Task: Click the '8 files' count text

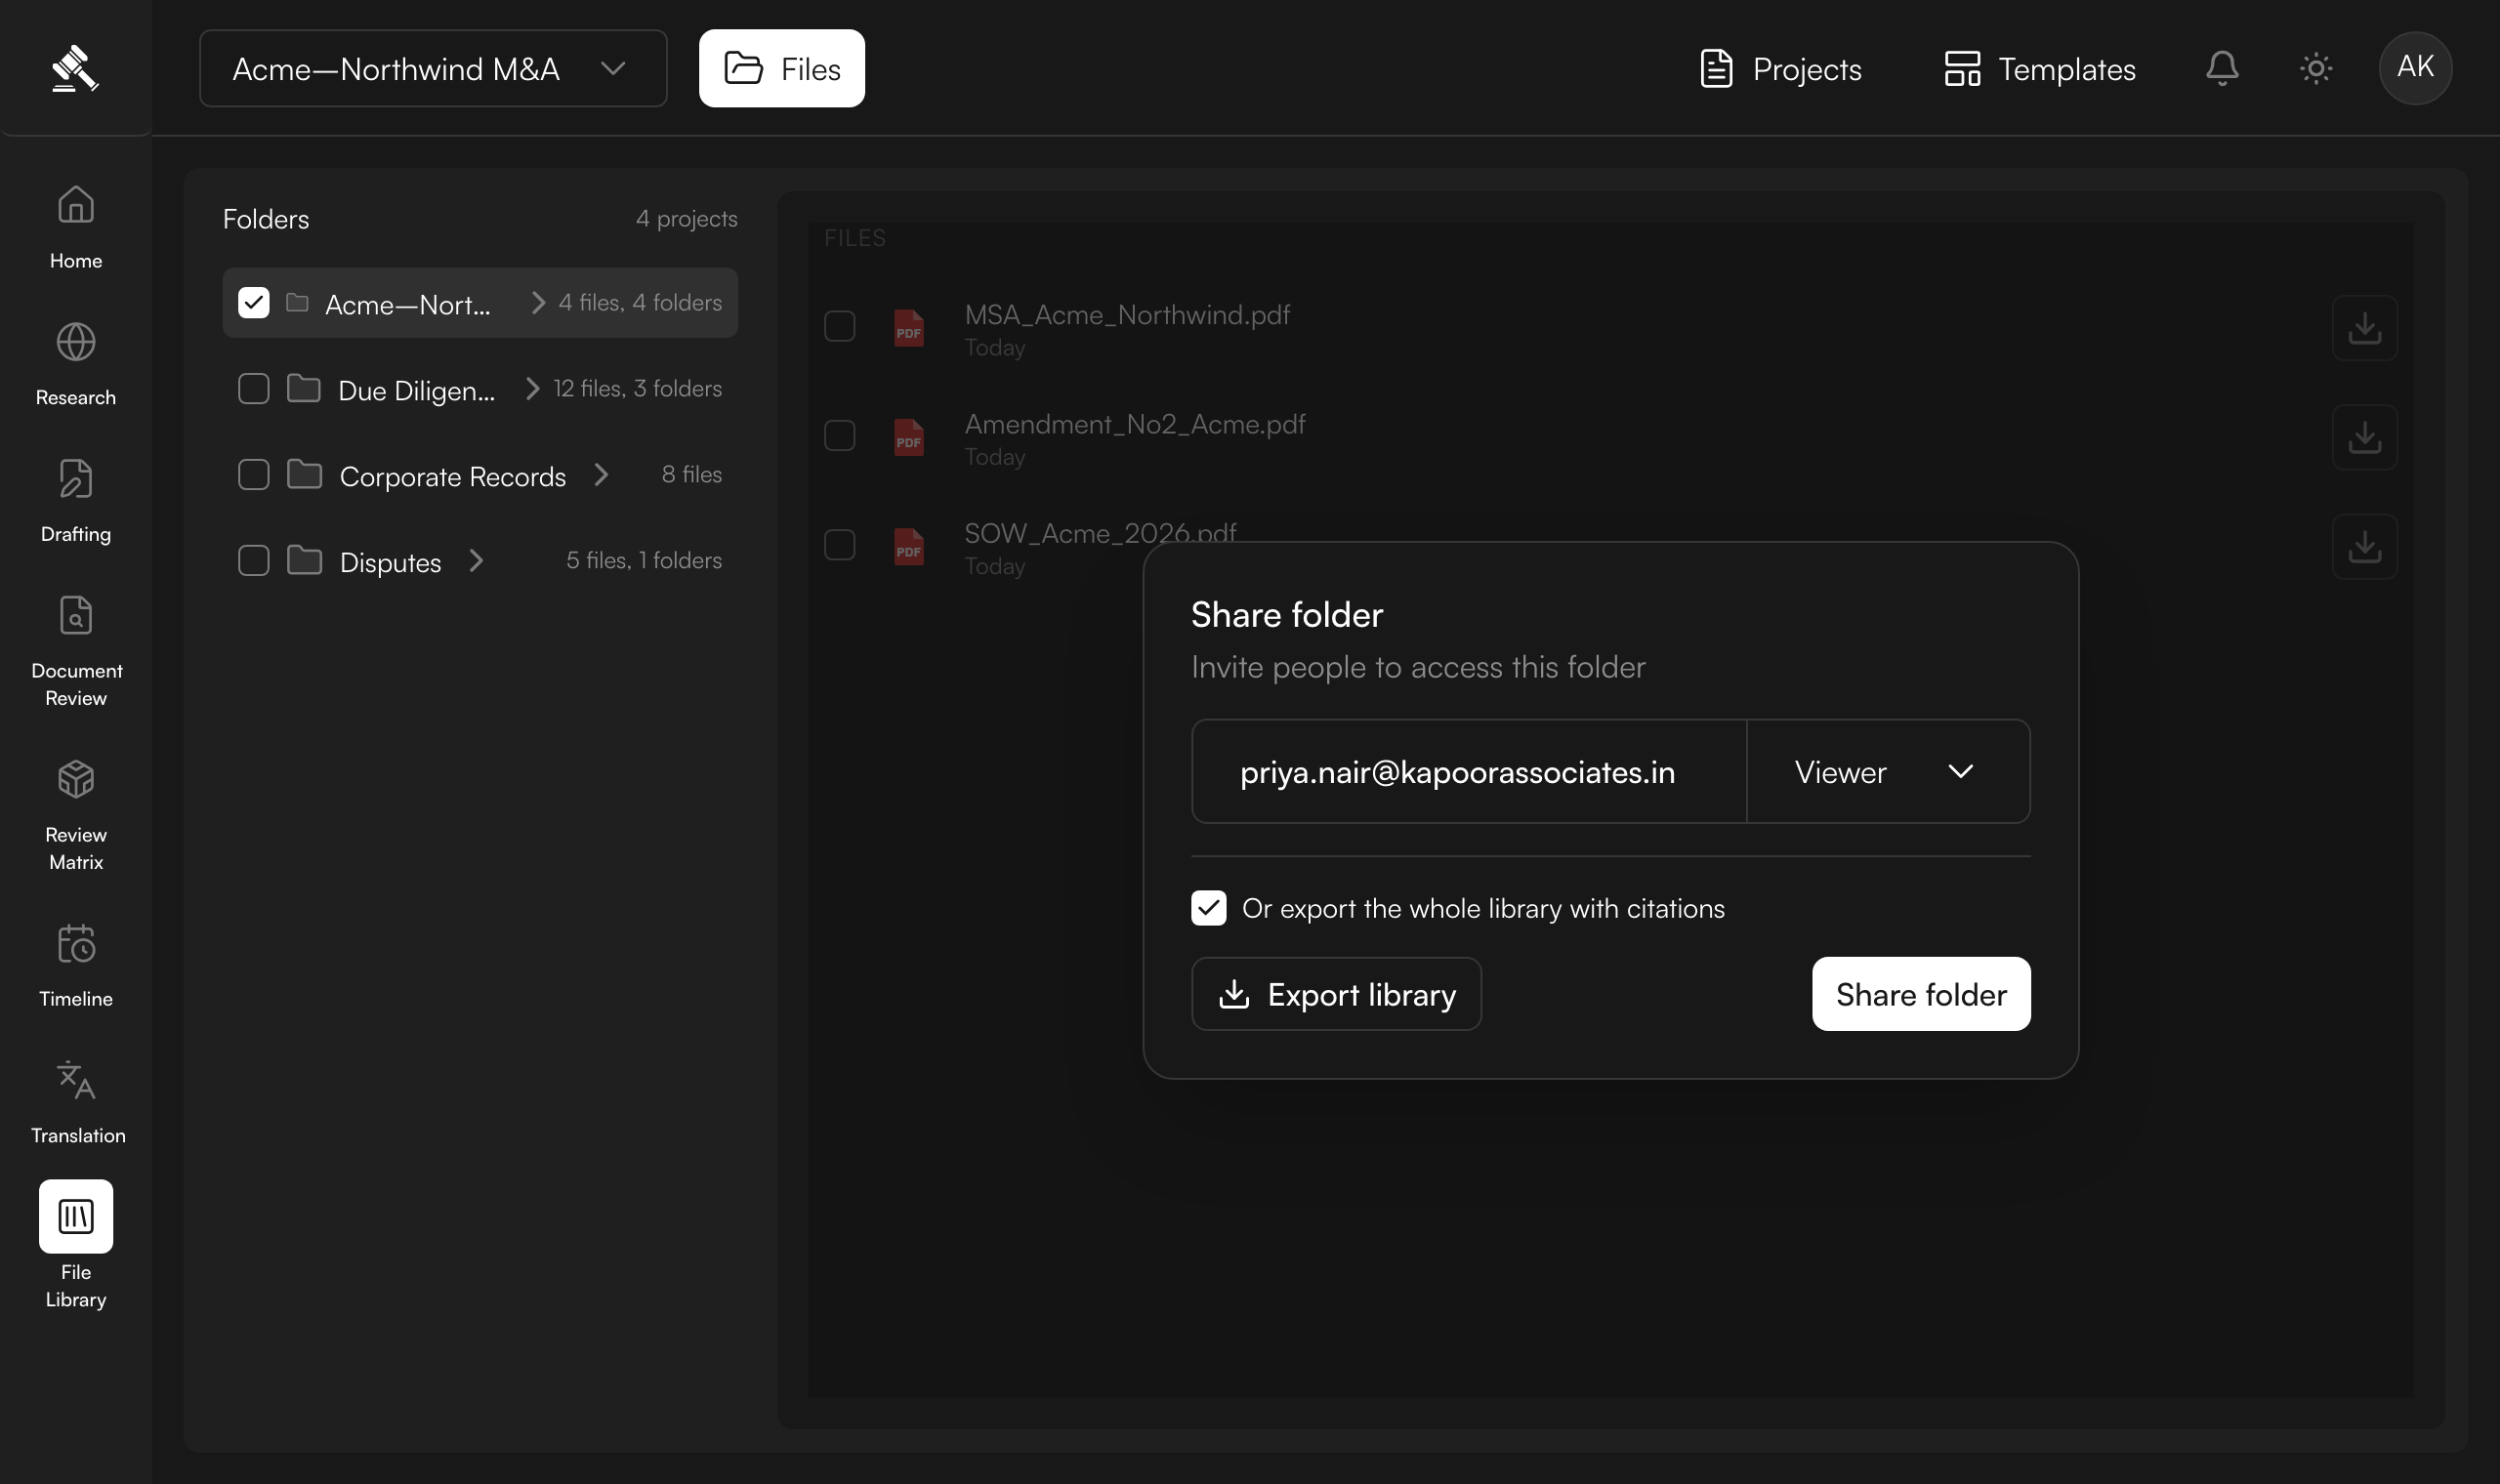Action: tap(692, 474)
